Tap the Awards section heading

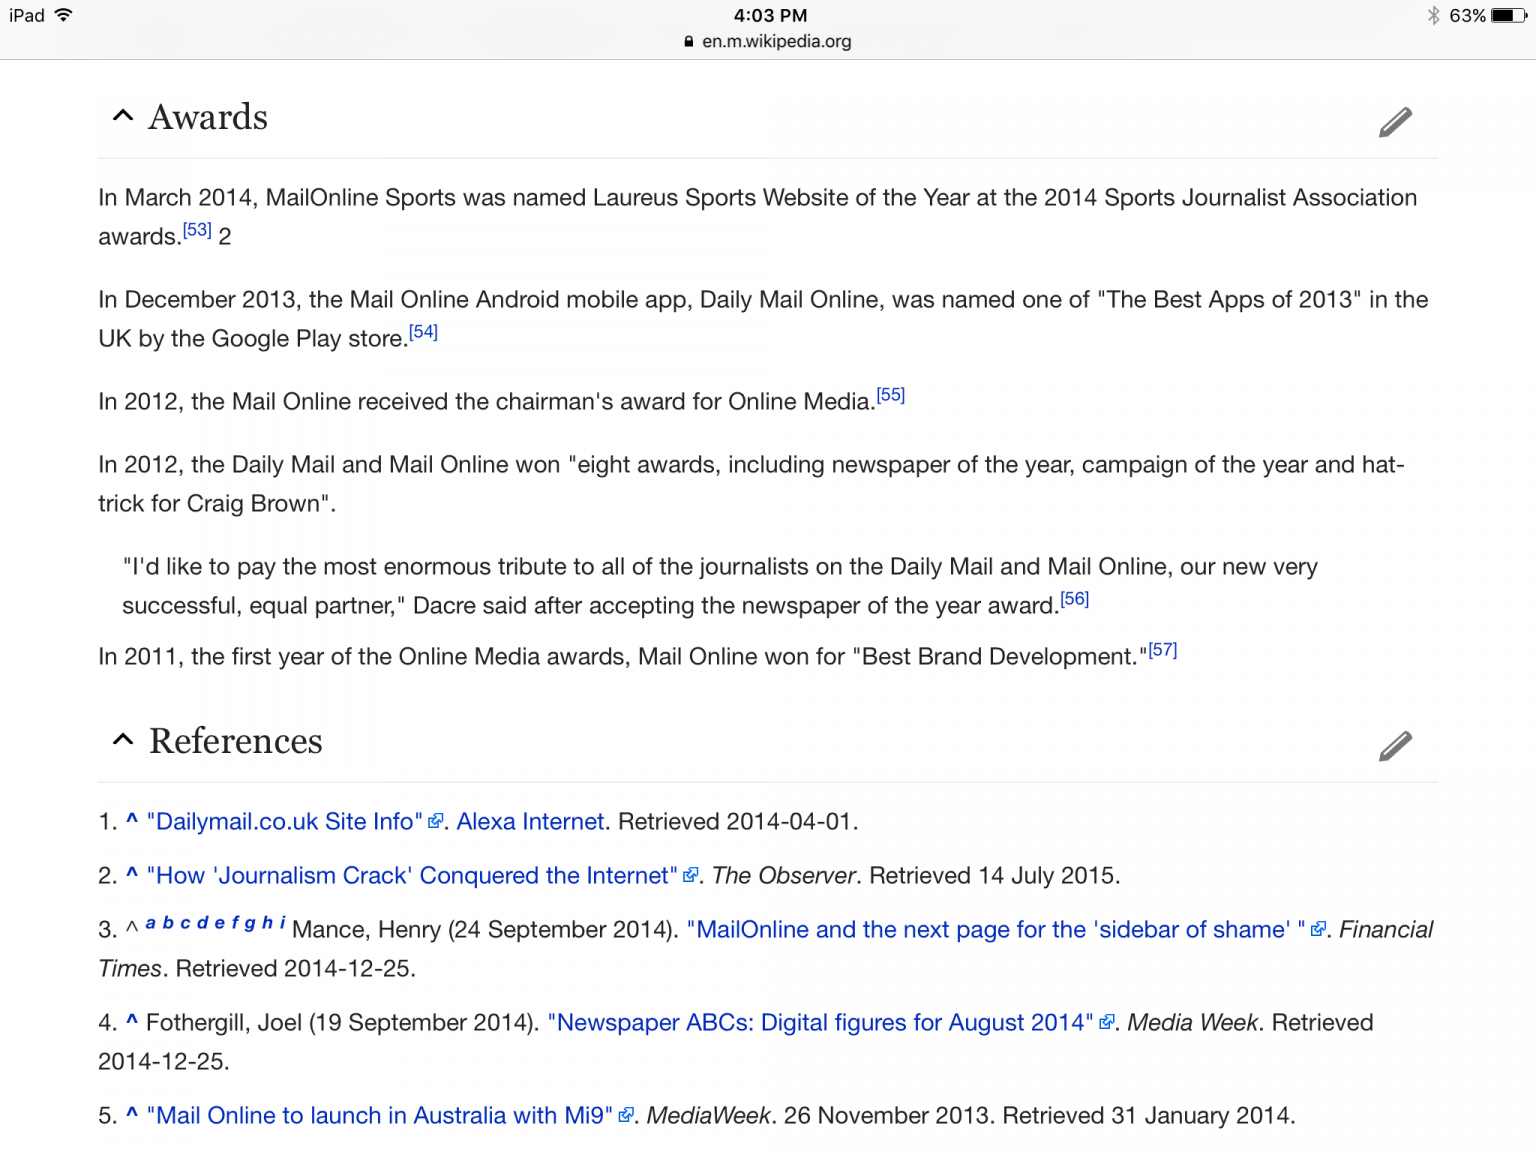click(208, 117)
